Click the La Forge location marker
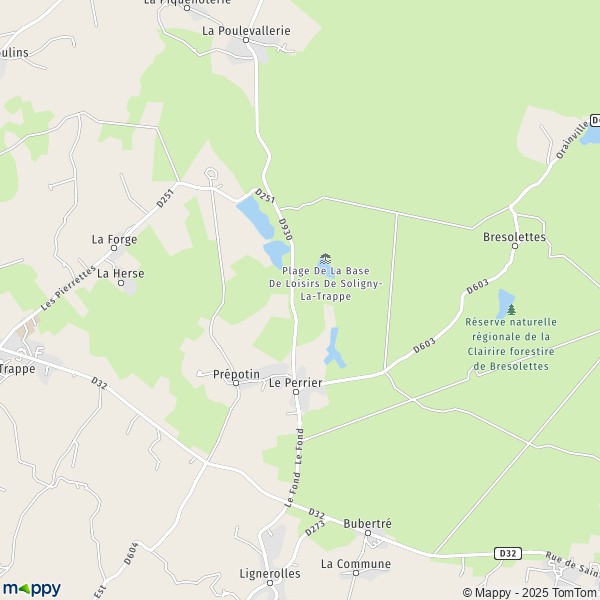 (x=114, y=248)
